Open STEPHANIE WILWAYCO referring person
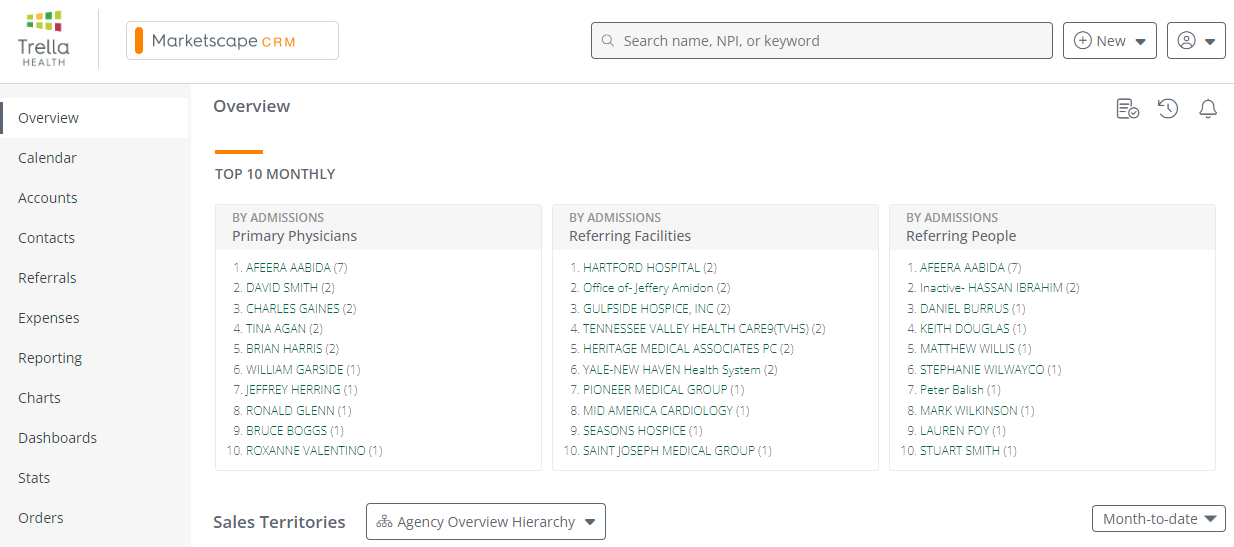 pos(982,370)
